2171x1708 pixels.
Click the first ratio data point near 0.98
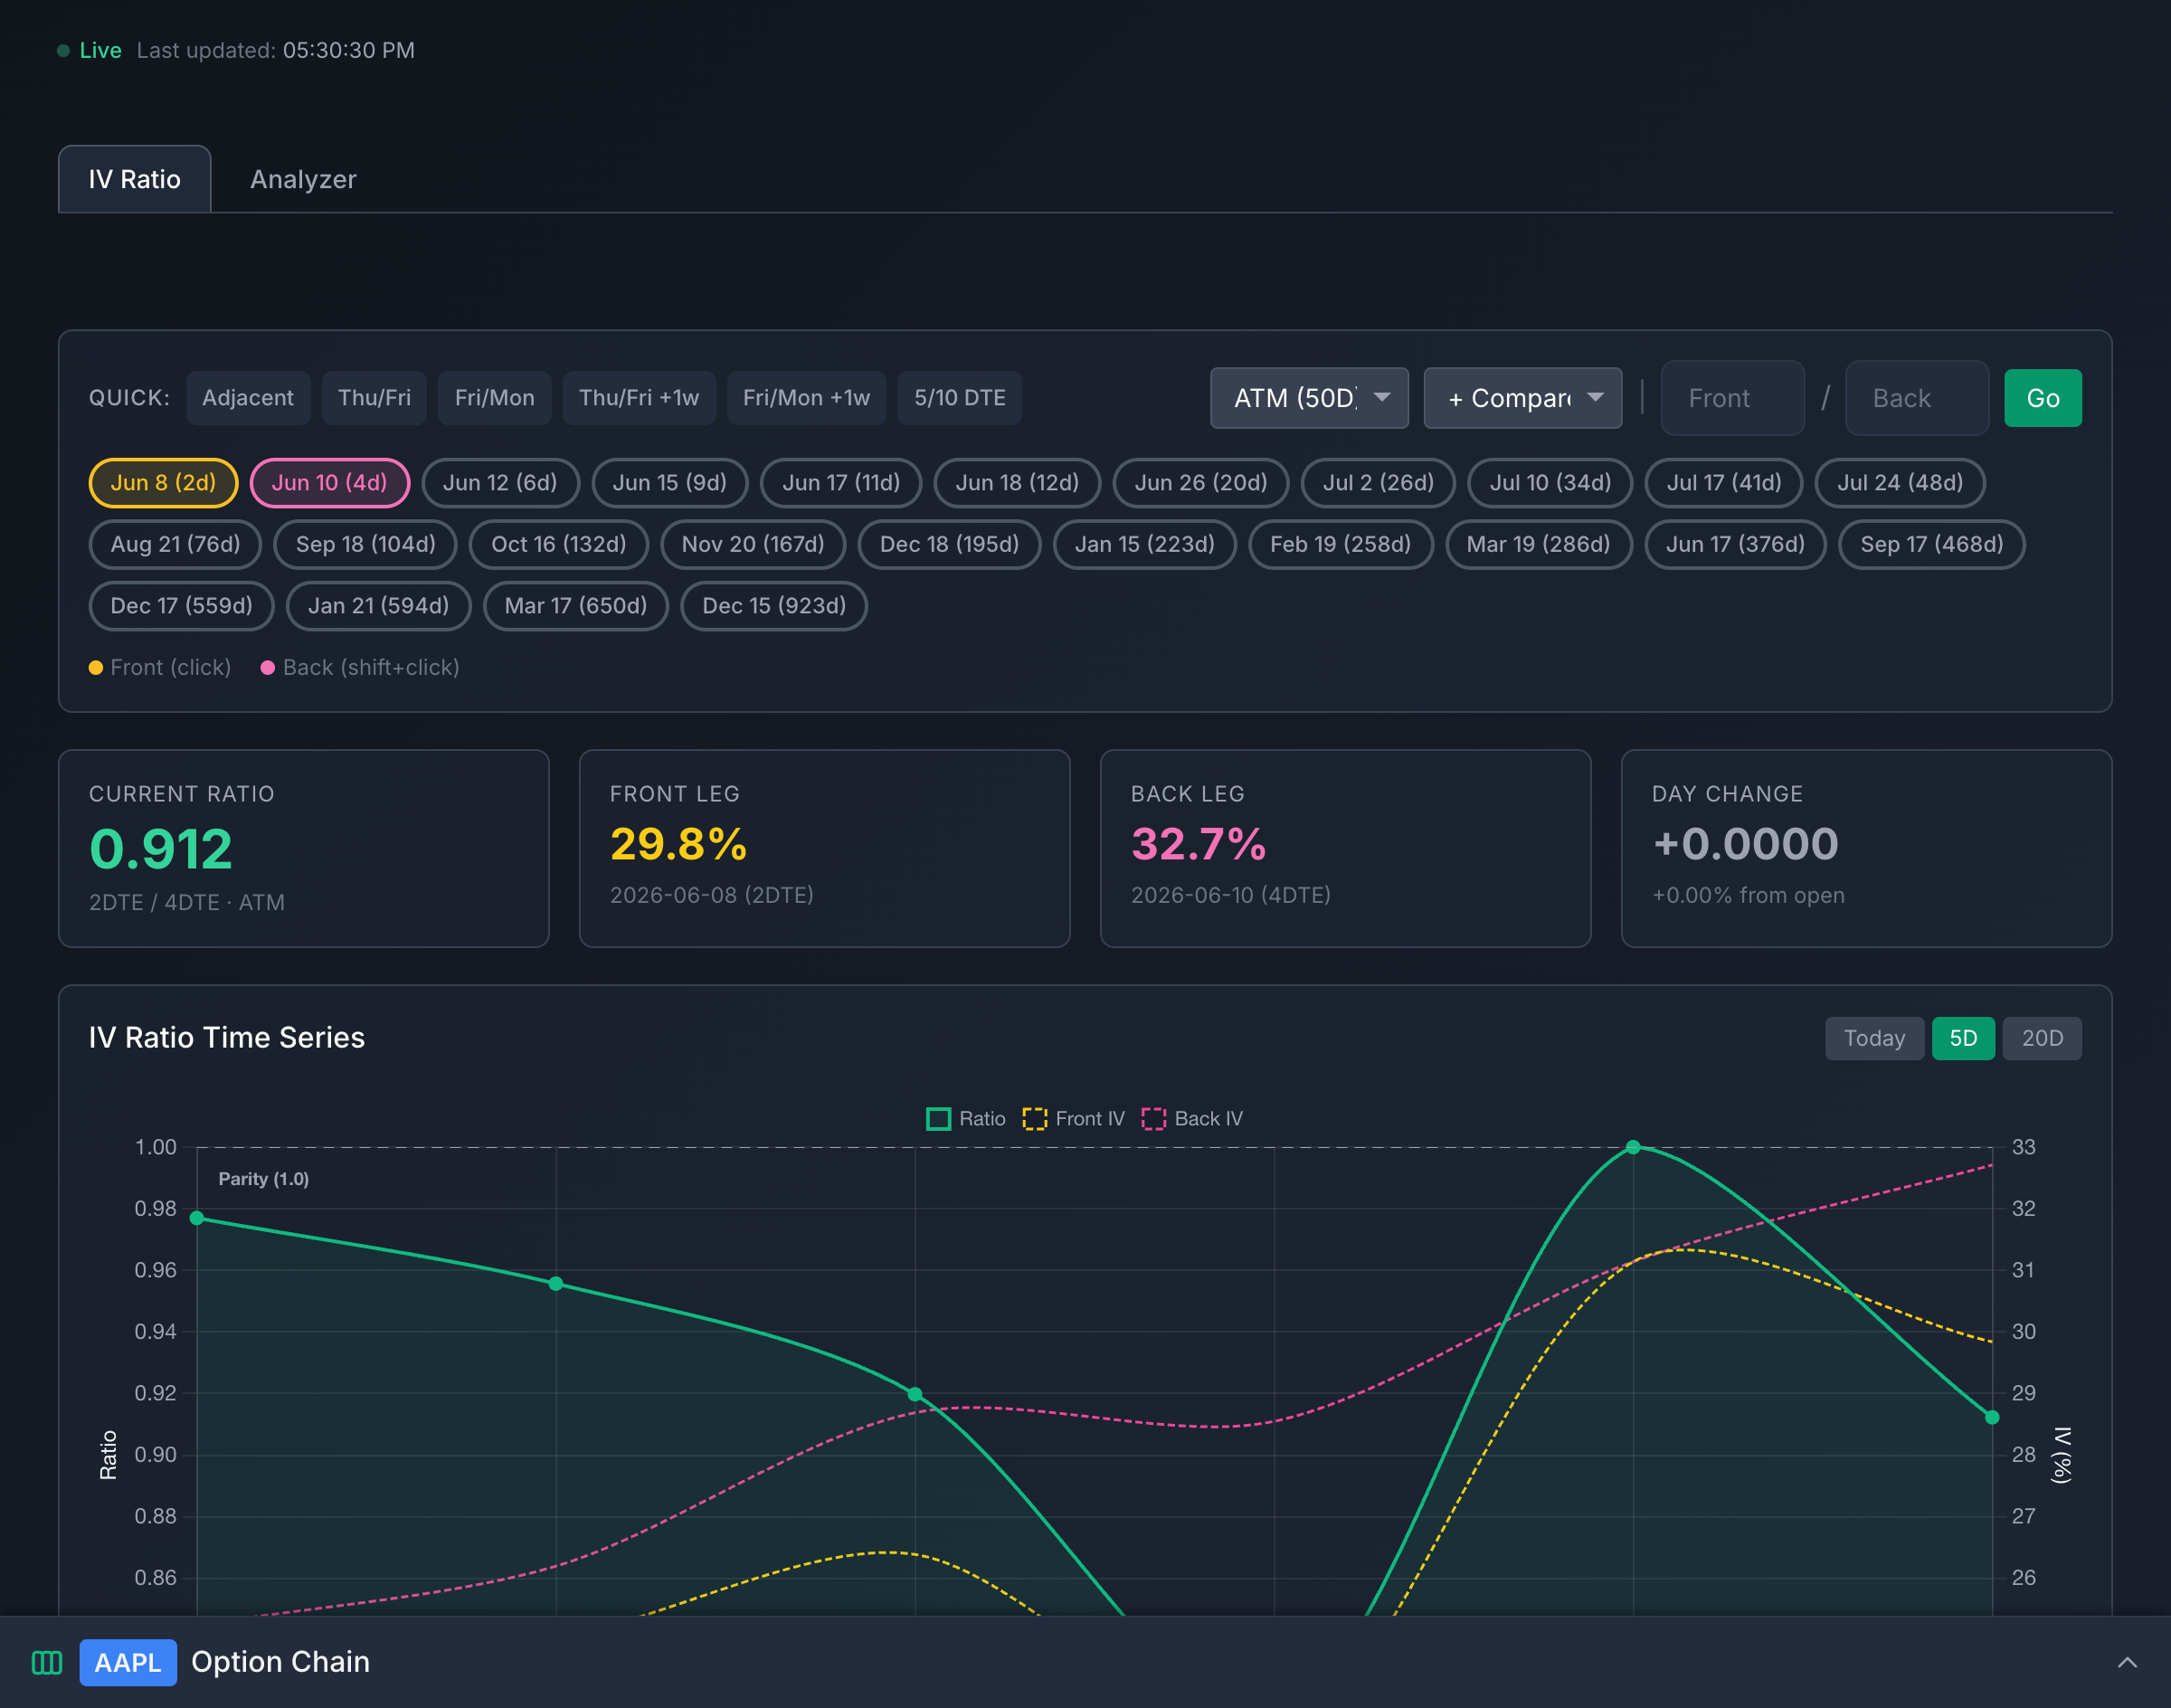coord(197,1218)
